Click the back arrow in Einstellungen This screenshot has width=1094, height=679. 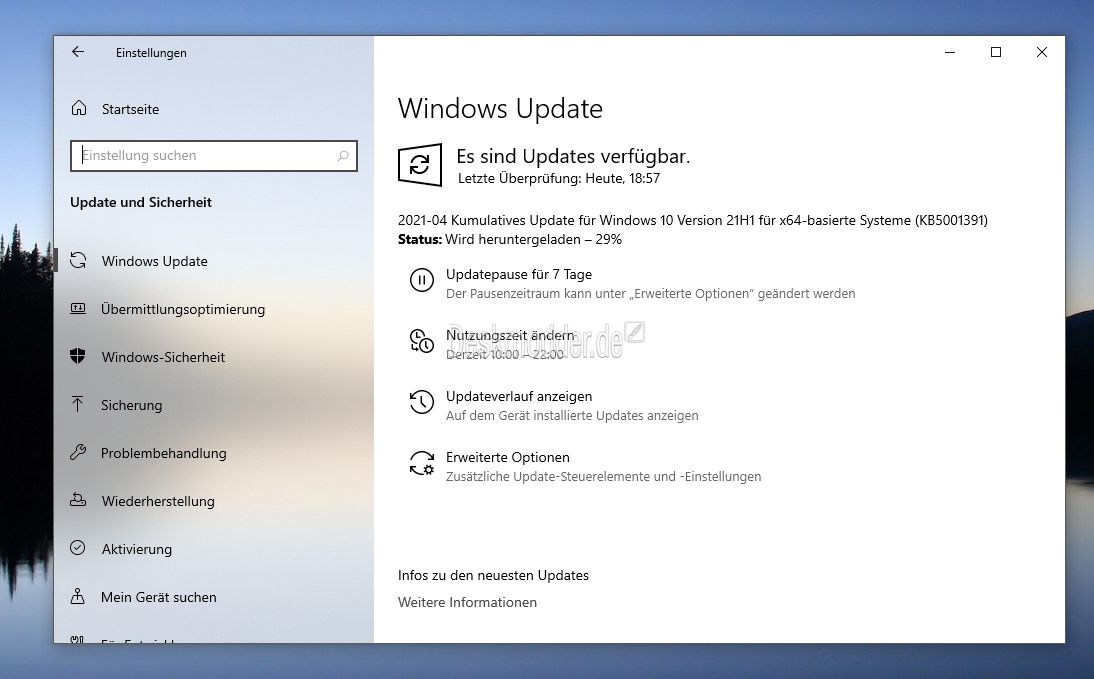coord(78,52)
